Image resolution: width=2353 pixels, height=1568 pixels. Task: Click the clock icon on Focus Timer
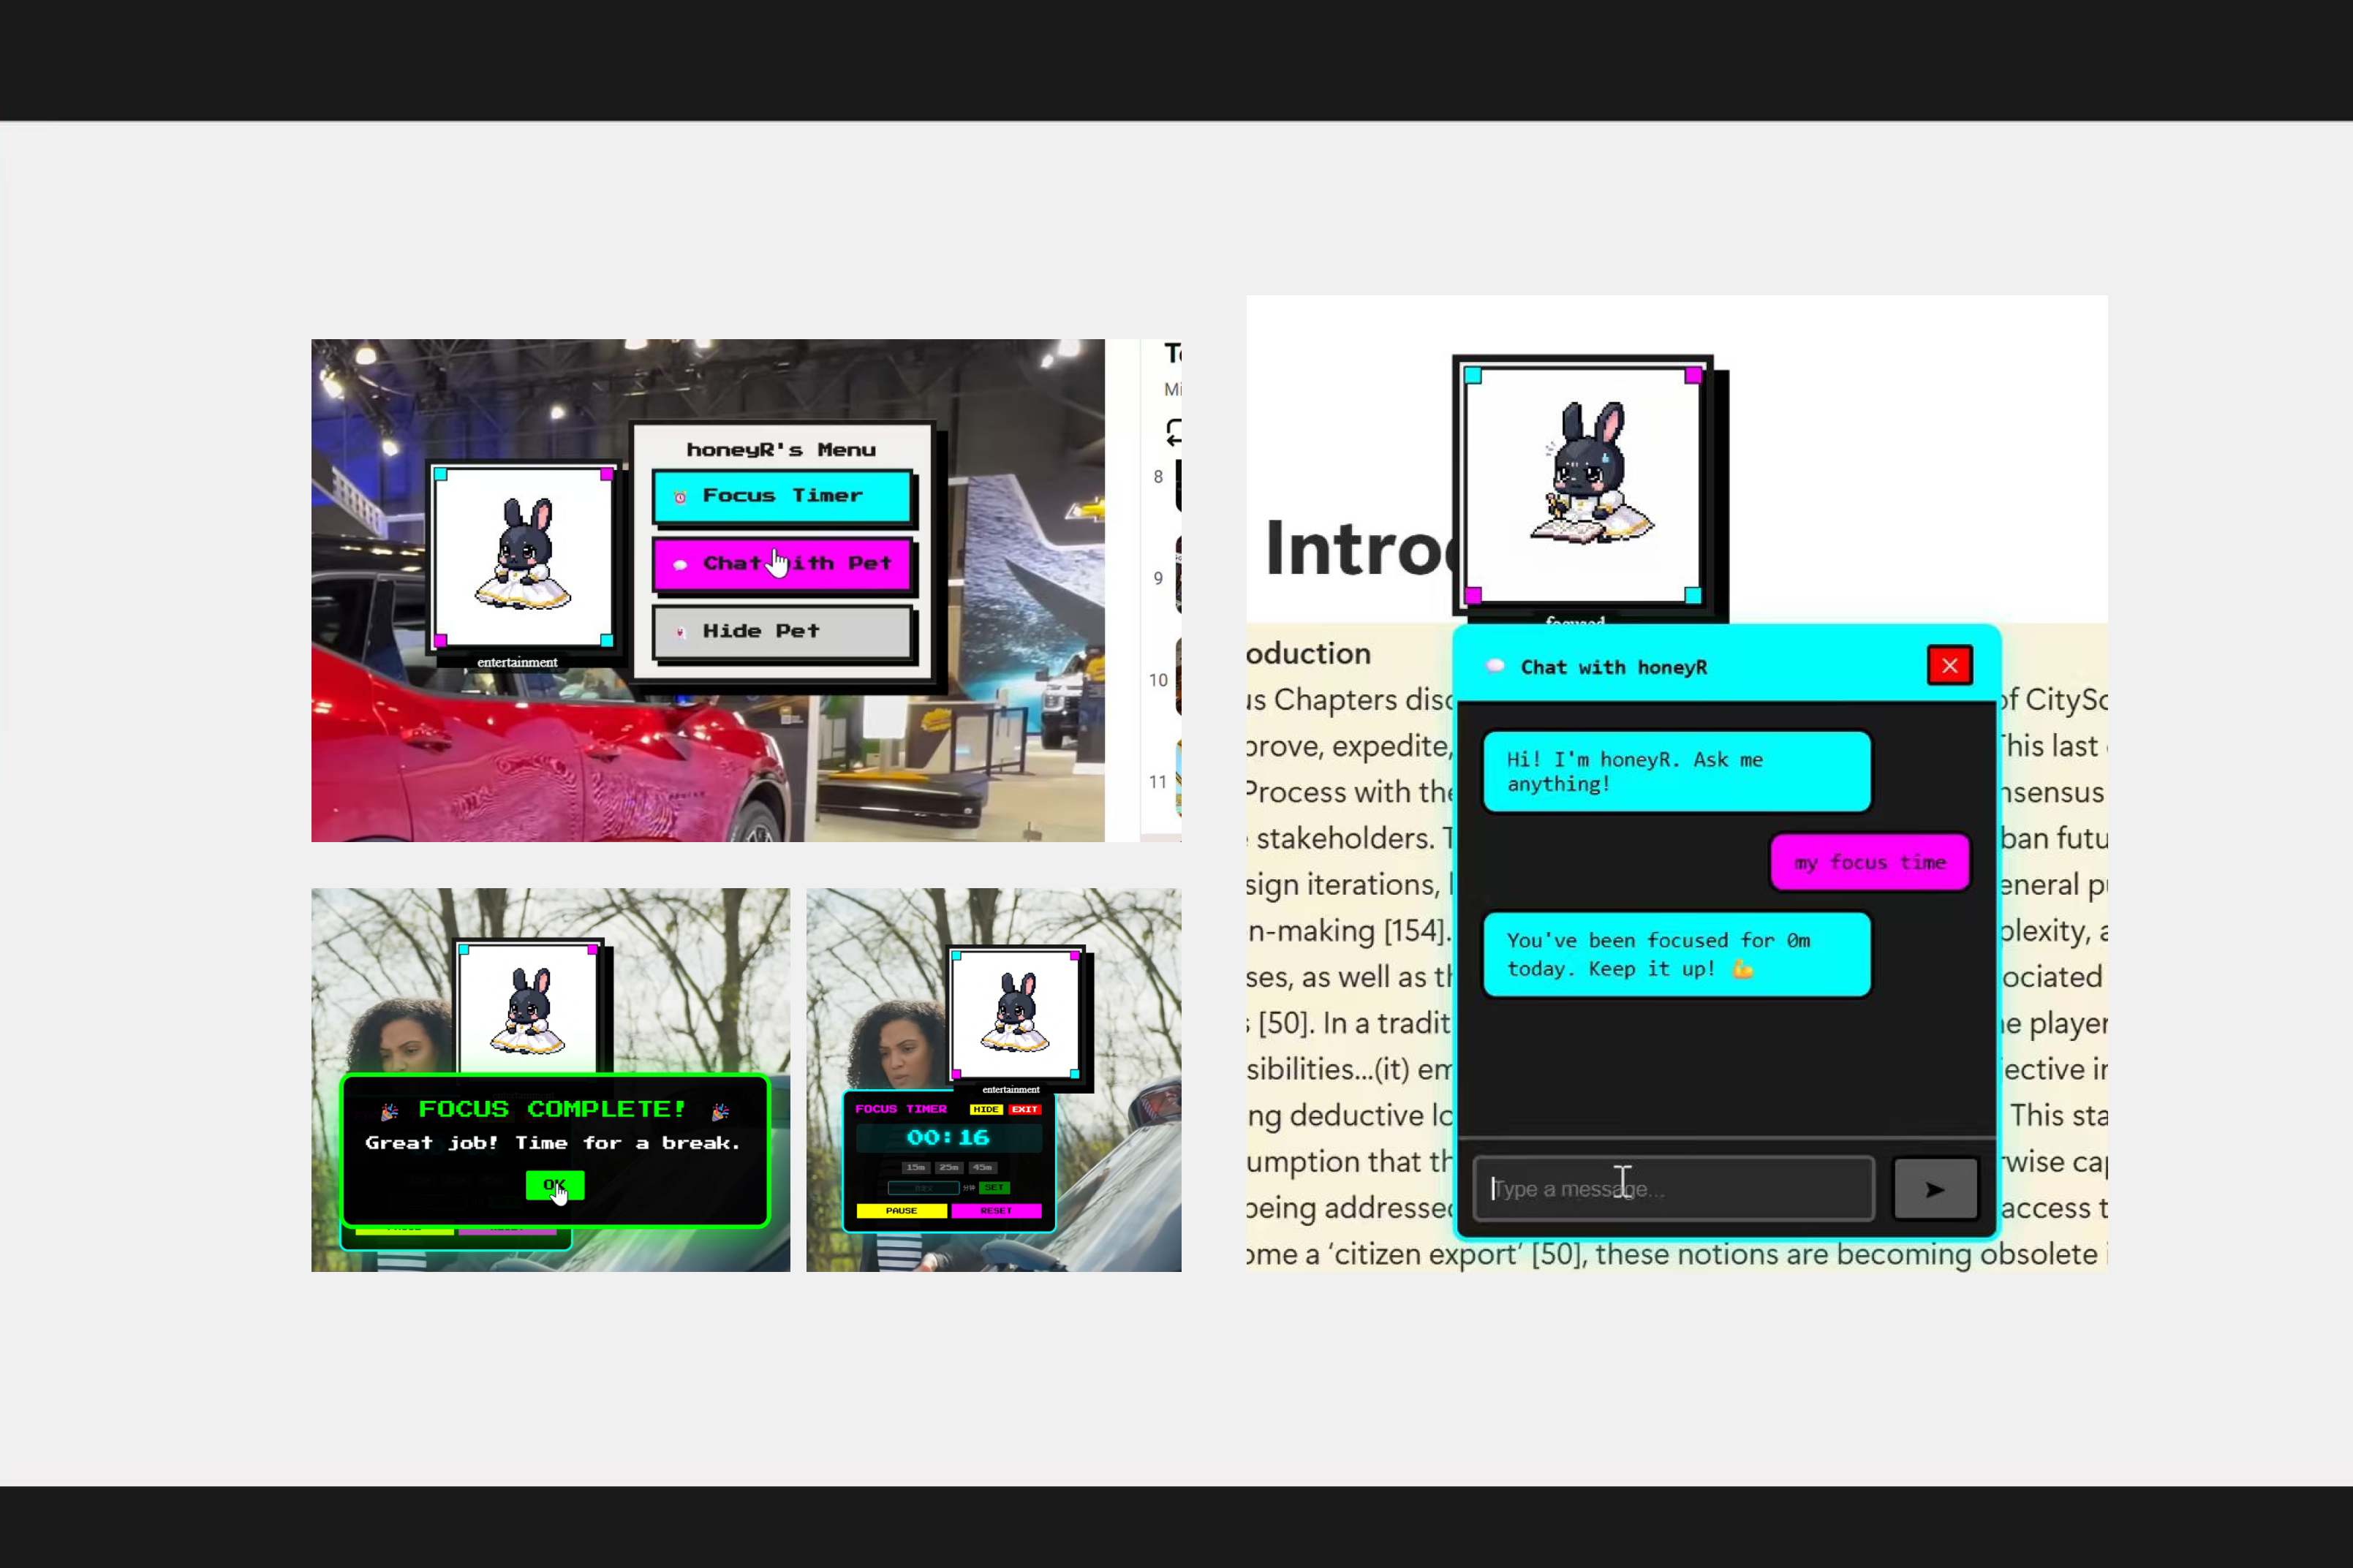(680, 497)
